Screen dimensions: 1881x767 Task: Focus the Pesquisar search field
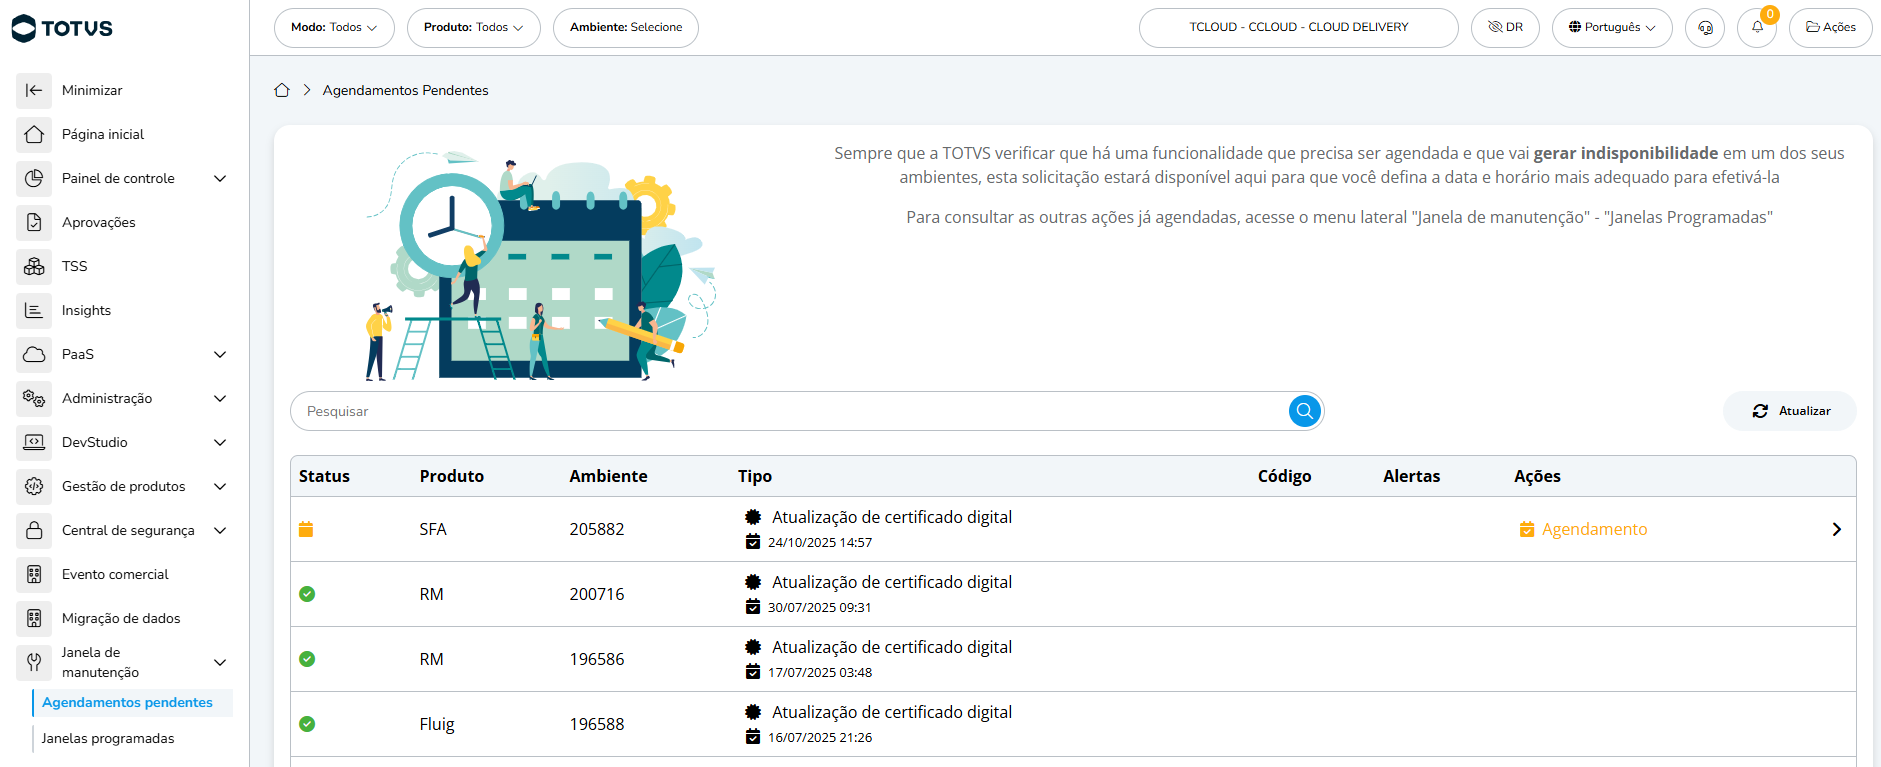(790, 411)
